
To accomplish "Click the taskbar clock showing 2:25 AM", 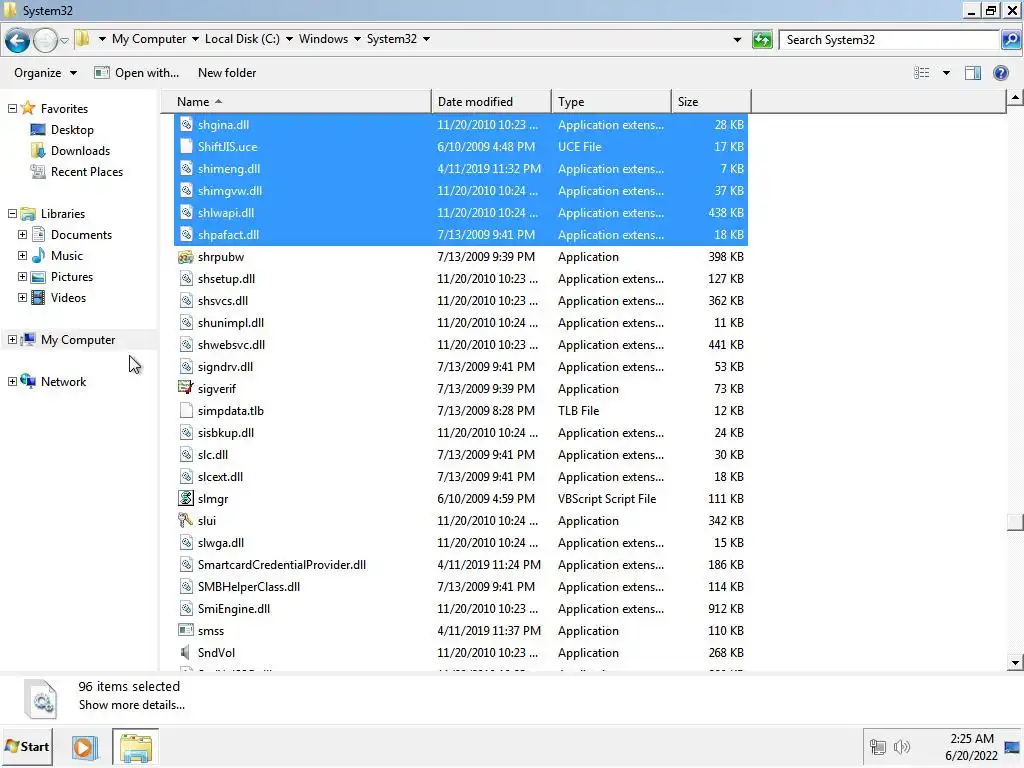I will 971,747.
